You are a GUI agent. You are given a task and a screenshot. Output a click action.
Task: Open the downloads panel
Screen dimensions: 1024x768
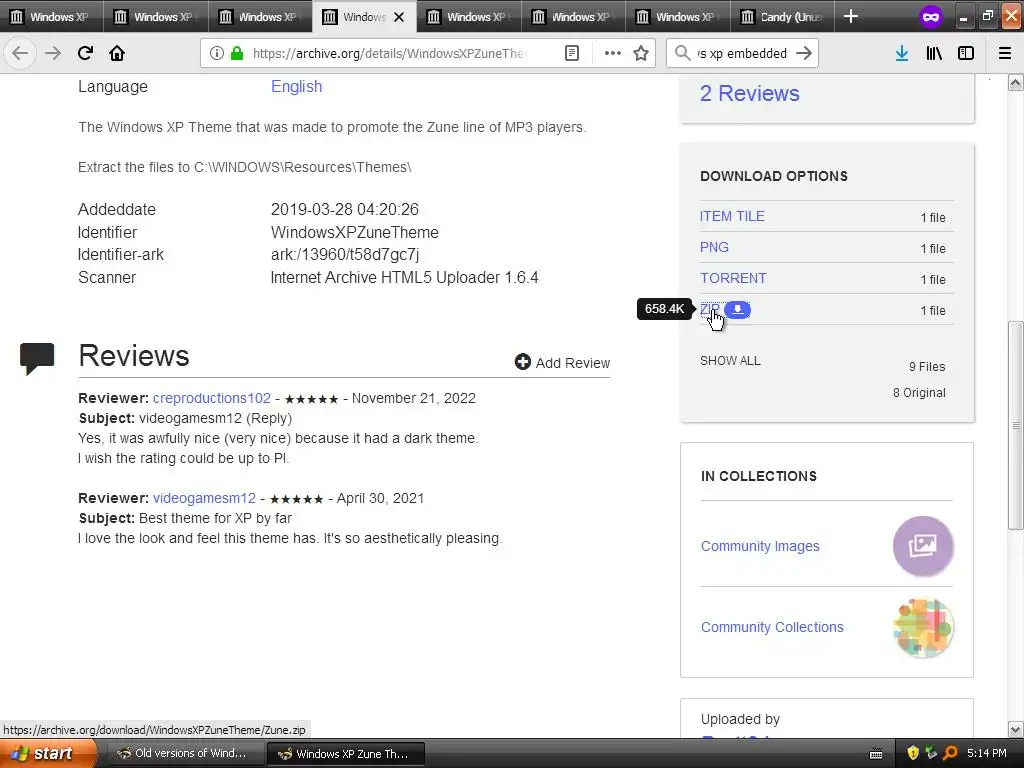pyautogui.click(x=902, y=53)
